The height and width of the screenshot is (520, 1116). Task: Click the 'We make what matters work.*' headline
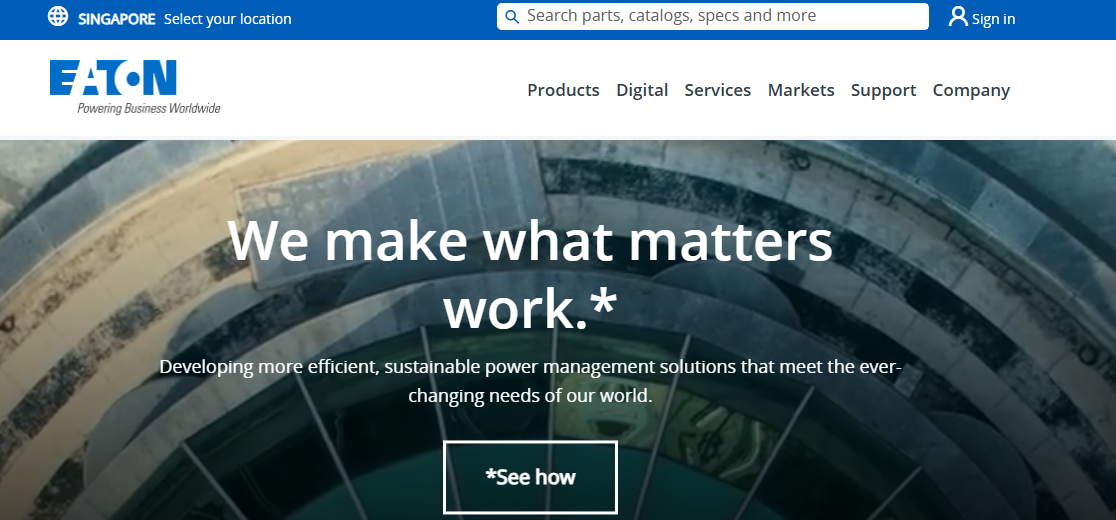[x=530, y=275]
